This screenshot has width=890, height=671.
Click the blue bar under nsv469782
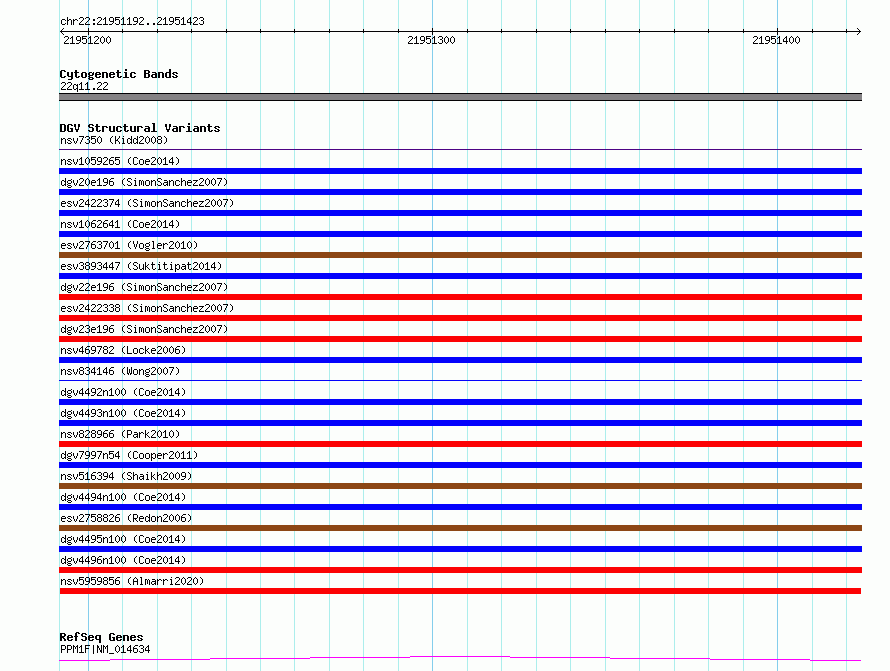460,360
